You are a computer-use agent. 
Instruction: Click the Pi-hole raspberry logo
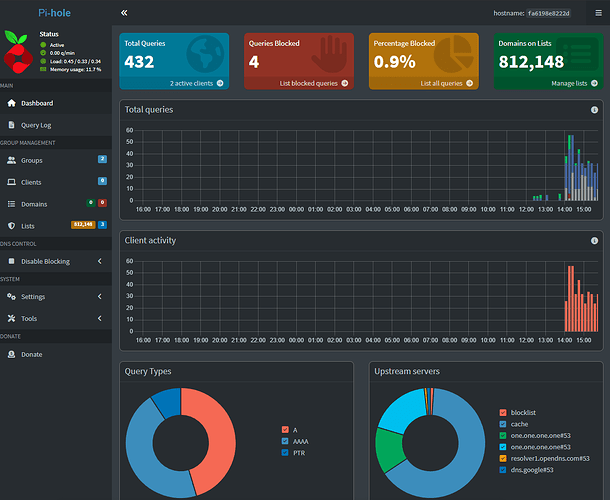click(x=20, y=54)
